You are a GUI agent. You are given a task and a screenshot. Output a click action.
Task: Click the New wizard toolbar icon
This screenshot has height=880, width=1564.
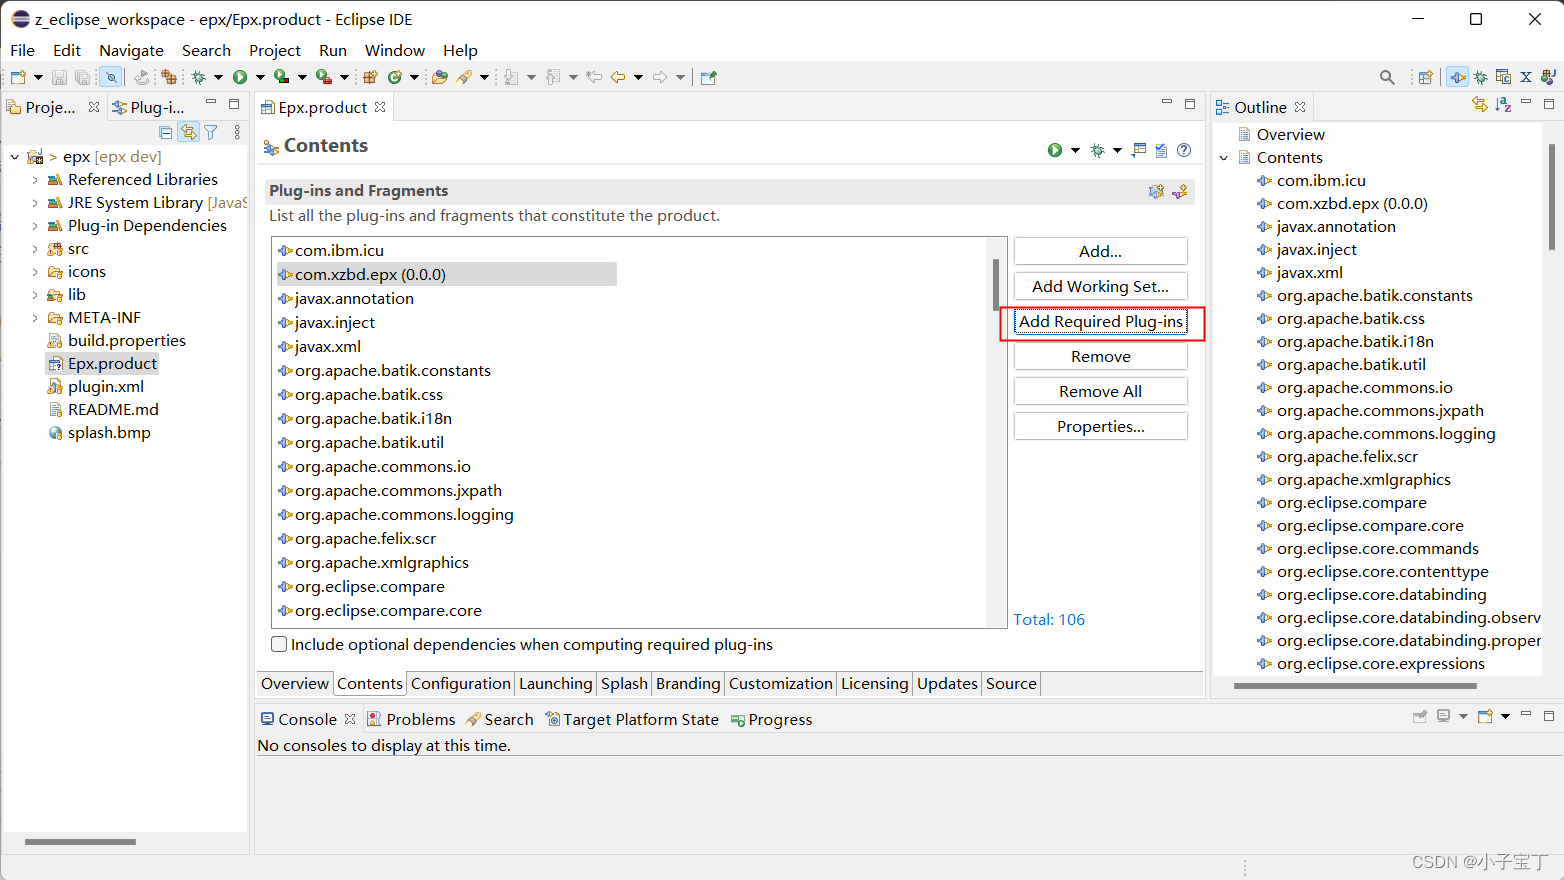click(18, 77)
